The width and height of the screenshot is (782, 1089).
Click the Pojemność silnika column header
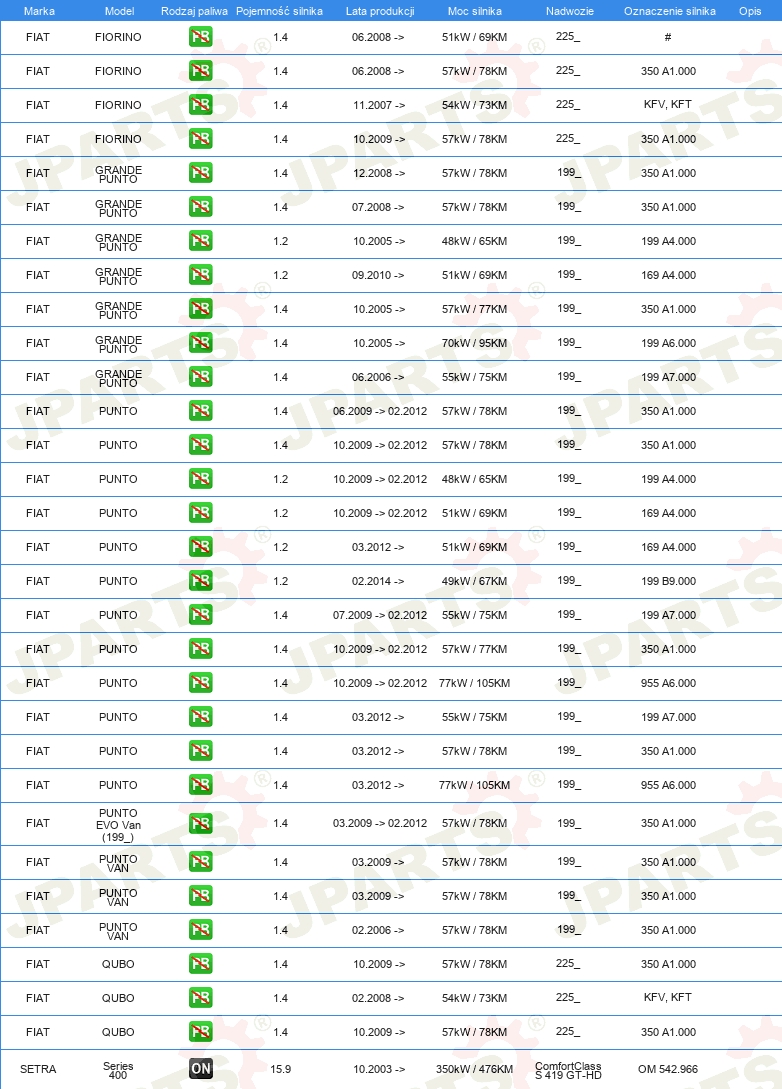point(279,11)
